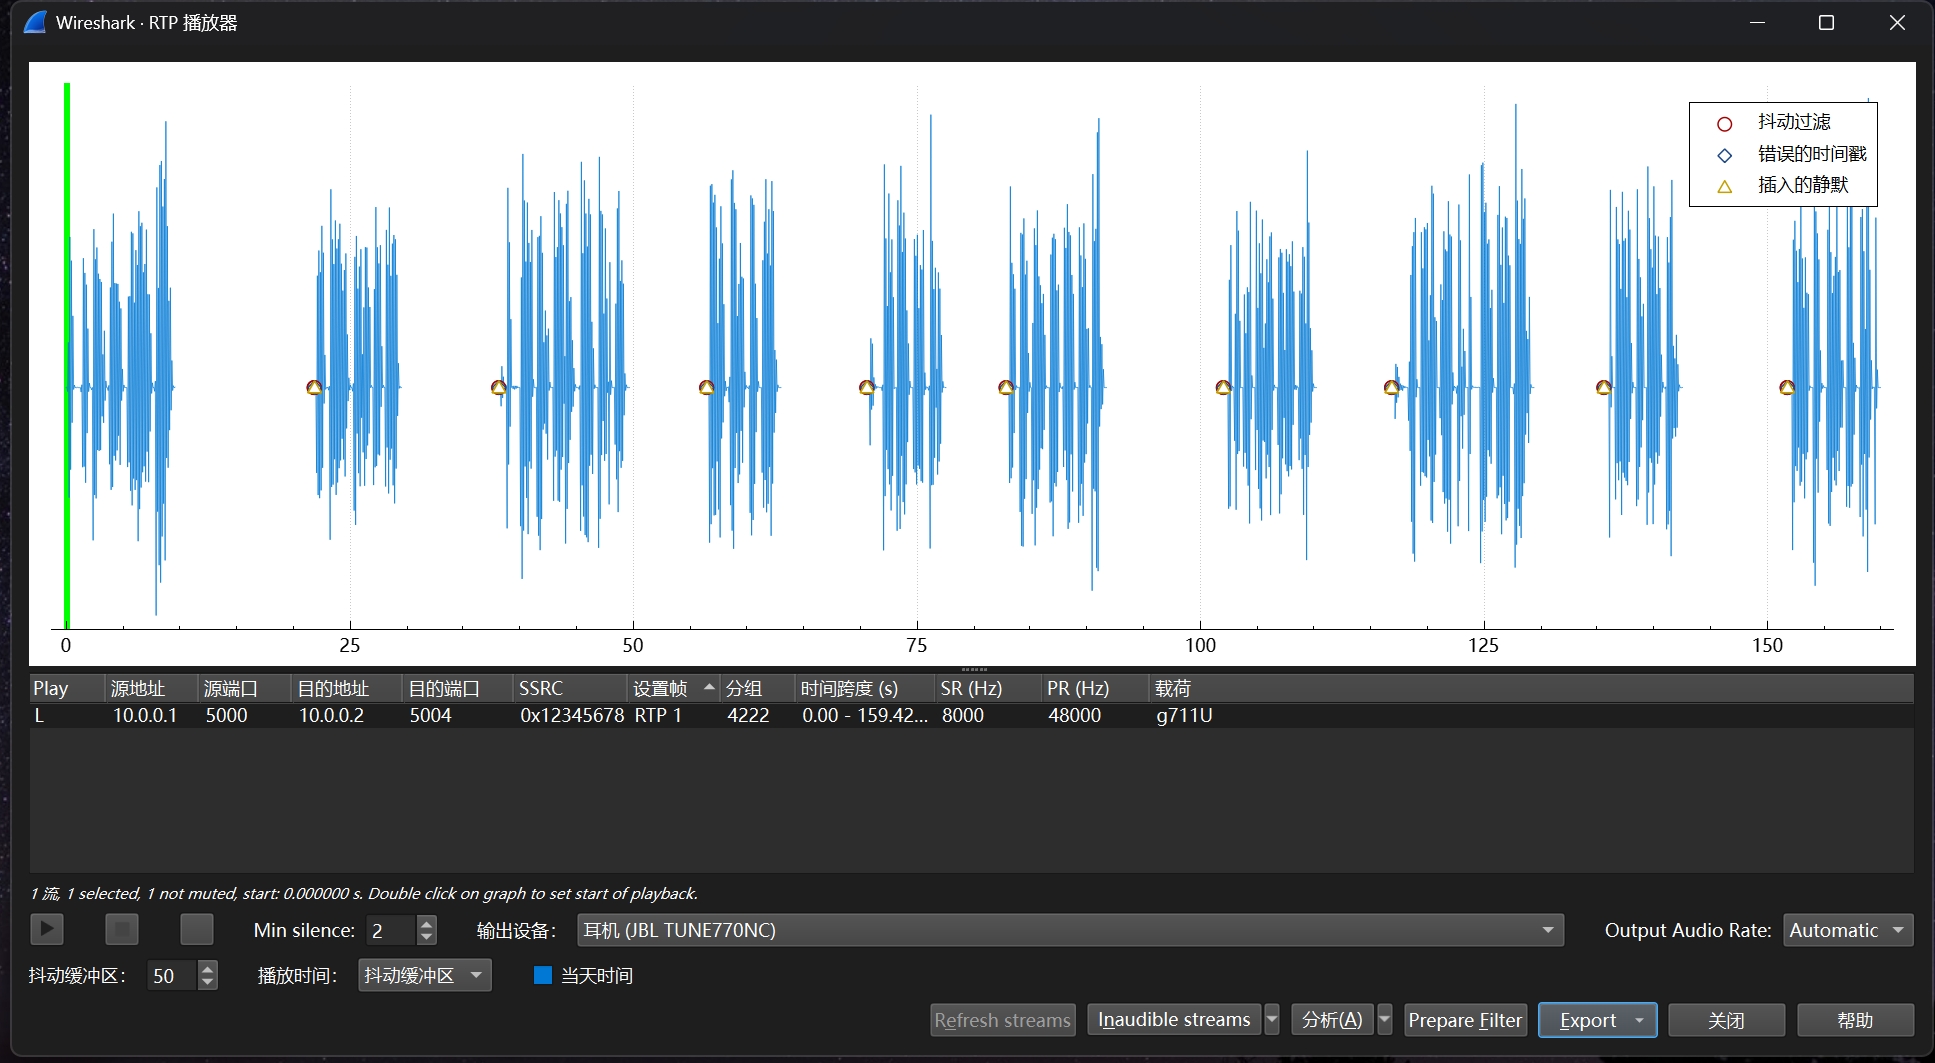Increase the Min silence spinner value
This screenshot has height=1063, width=1935.
pos(427,923)
